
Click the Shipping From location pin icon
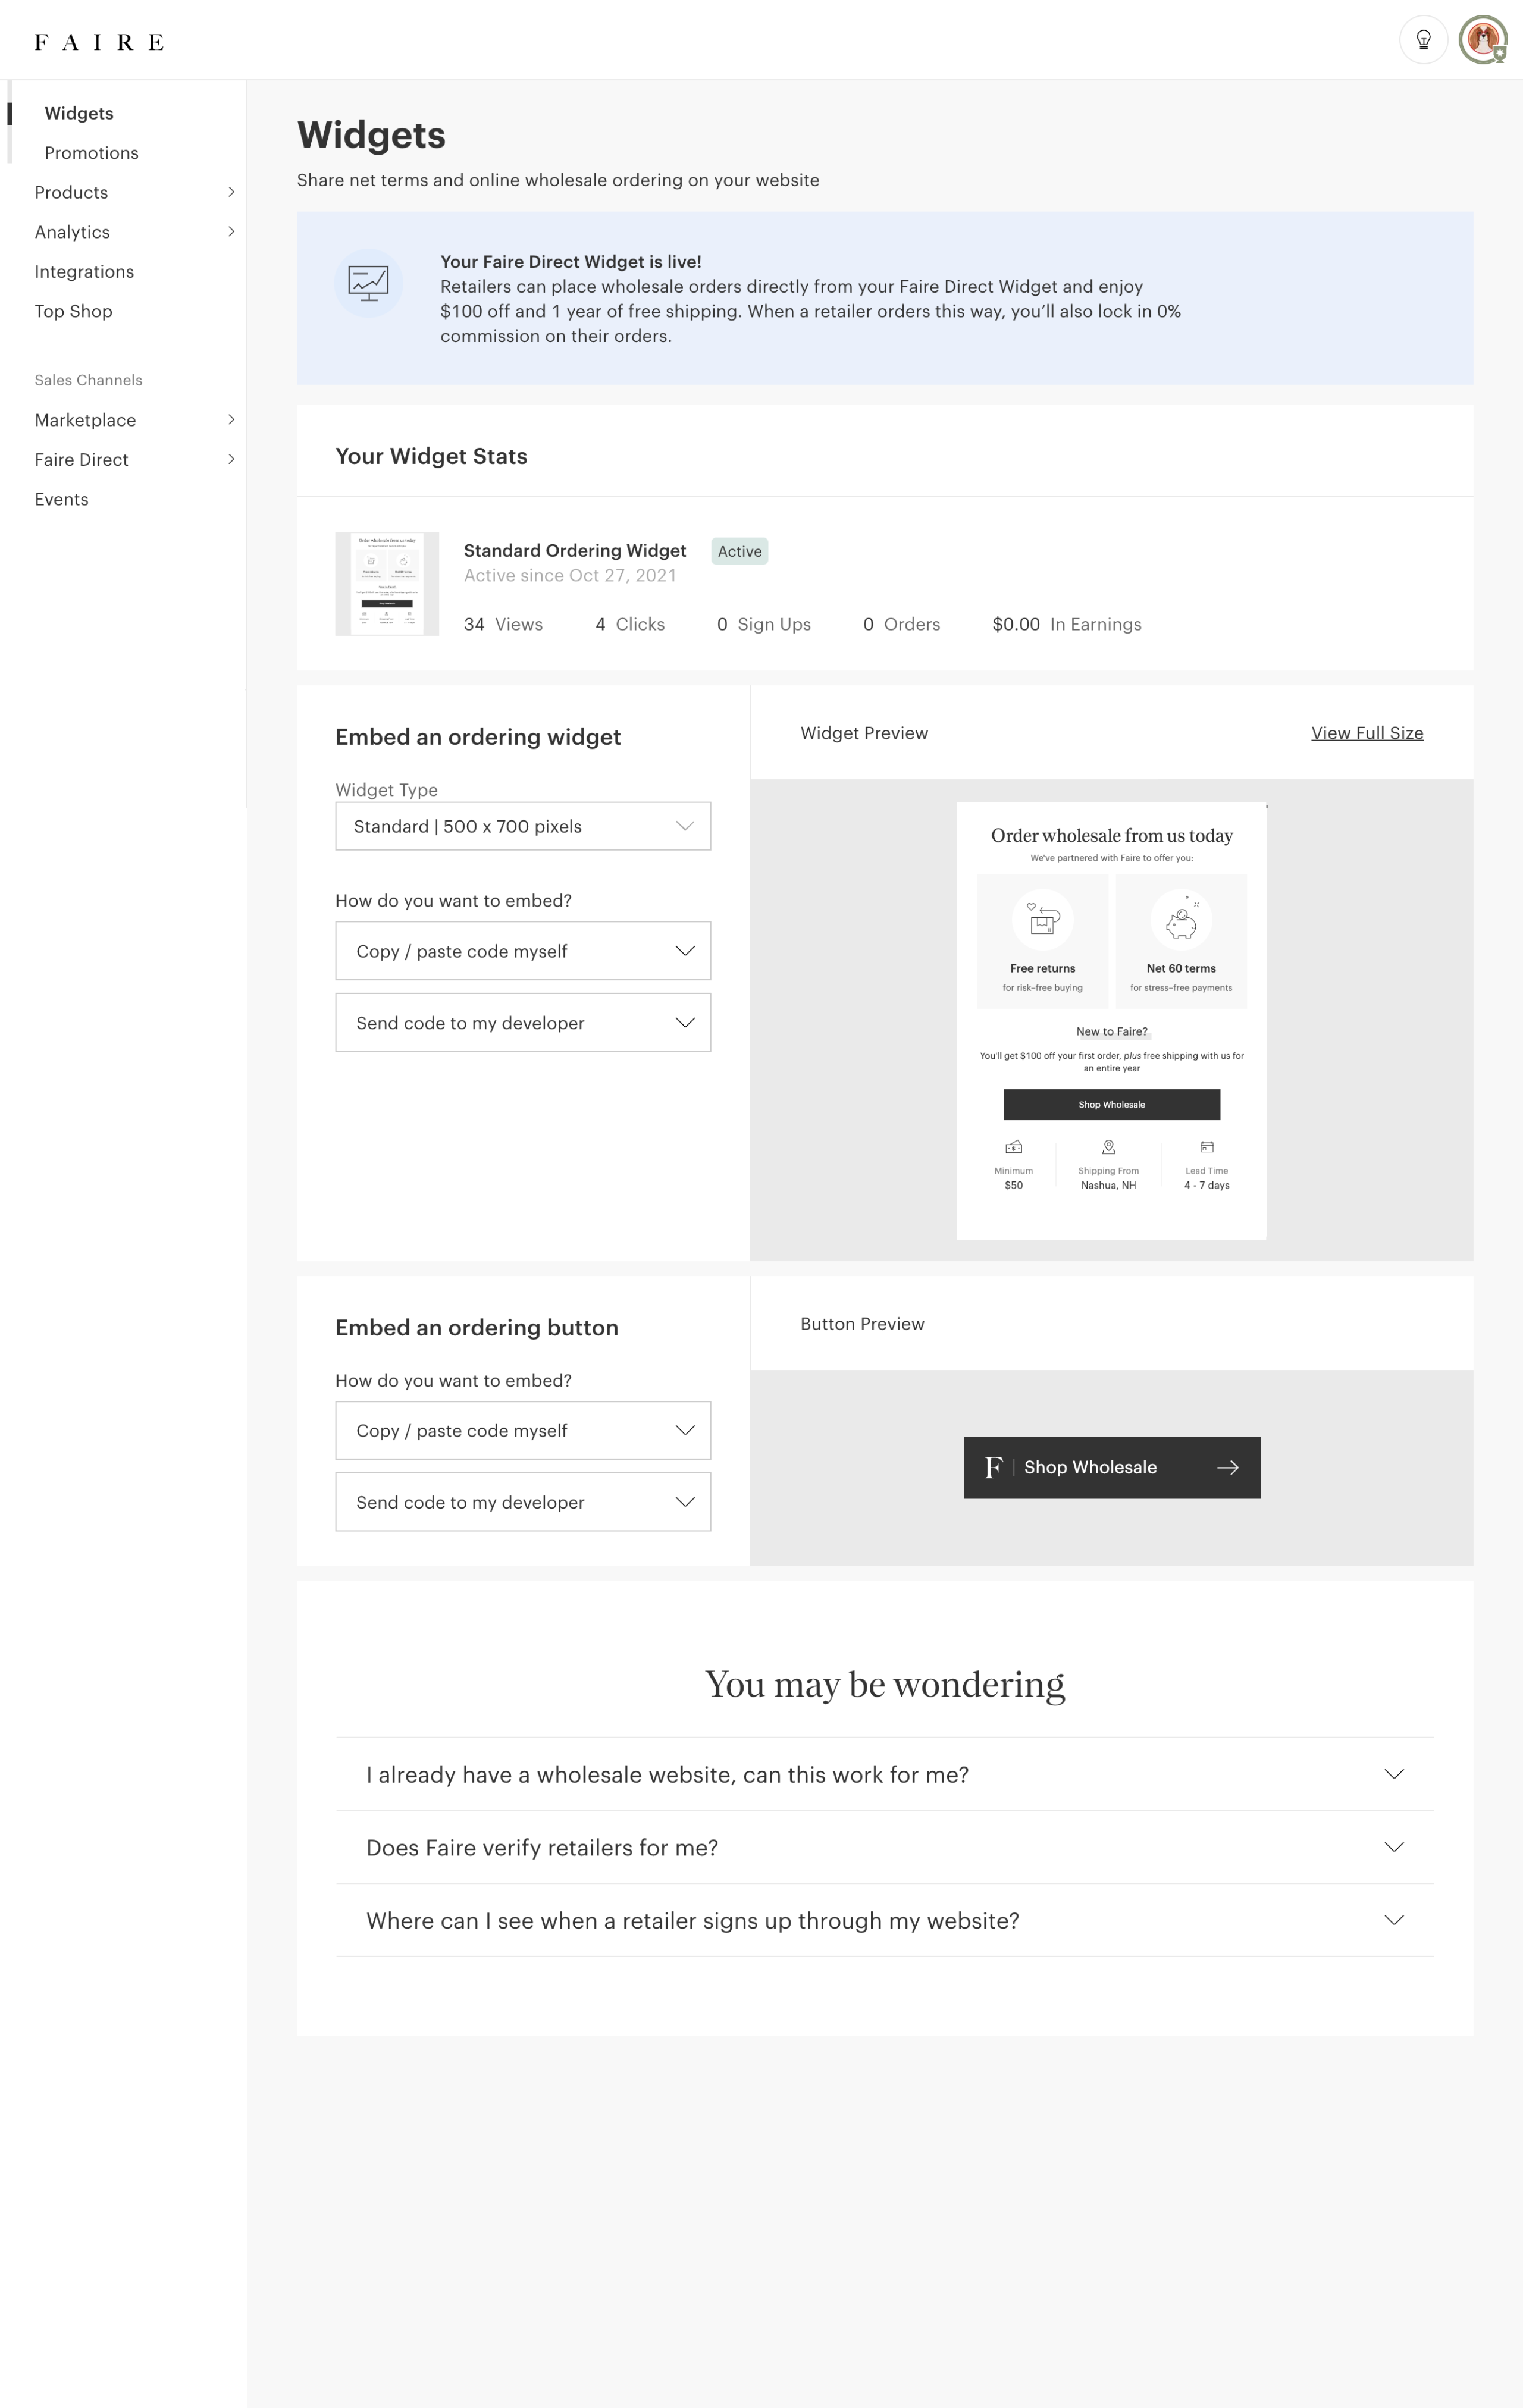(1108, 1147)
